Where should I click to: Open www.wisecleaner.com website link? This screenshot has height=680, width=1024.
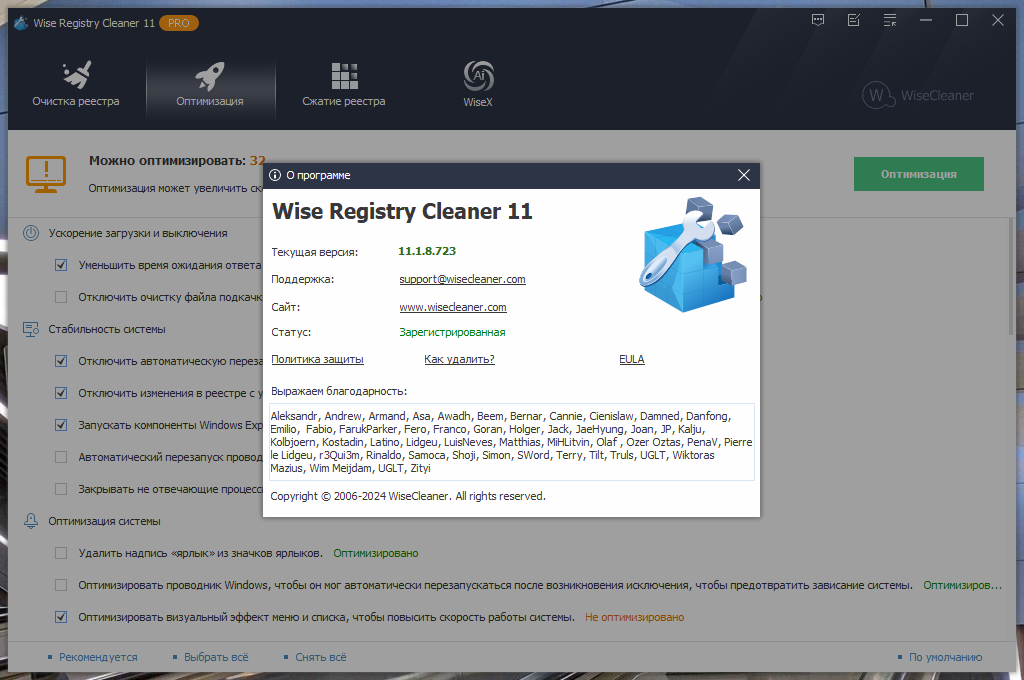[x=453, y=307]
